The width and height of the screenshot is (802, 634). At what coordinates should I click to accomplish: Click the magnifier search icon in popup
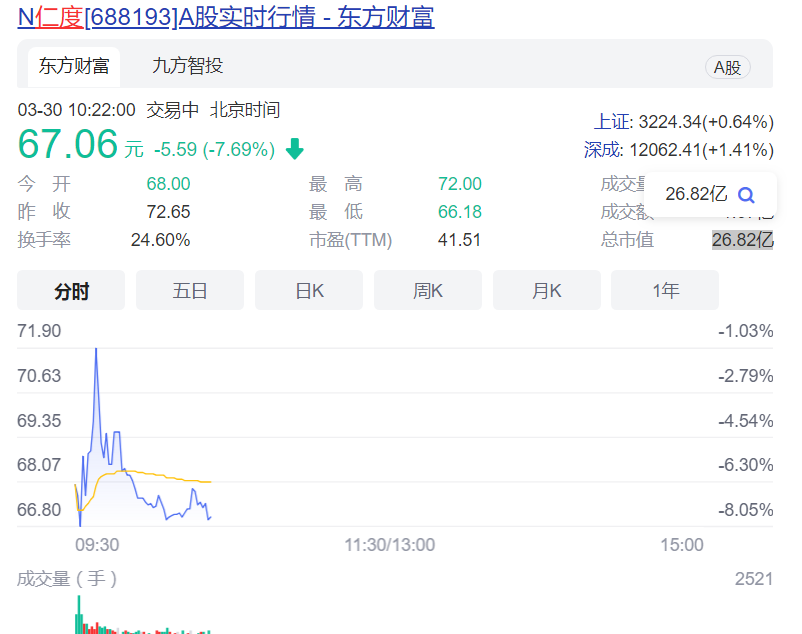[x=745, y=195]
